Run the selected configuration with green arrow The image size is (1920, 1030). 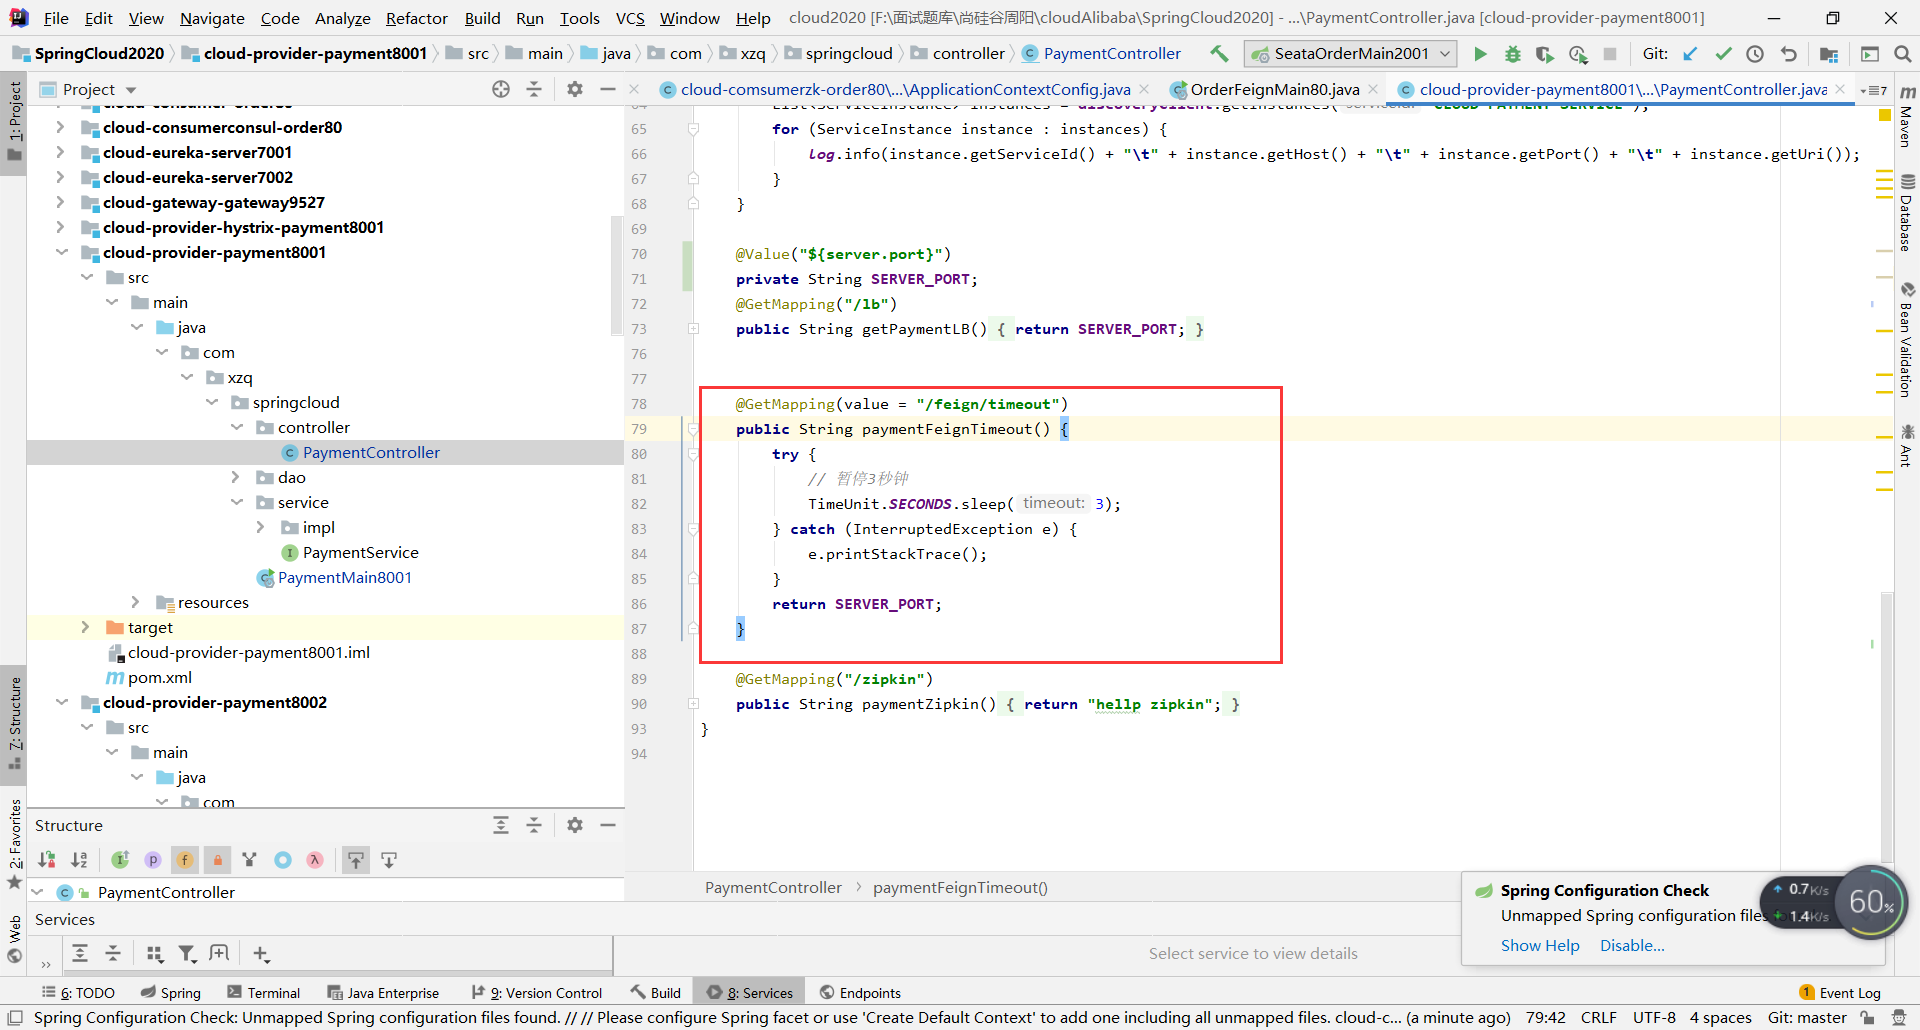[x=1481, y=54]
